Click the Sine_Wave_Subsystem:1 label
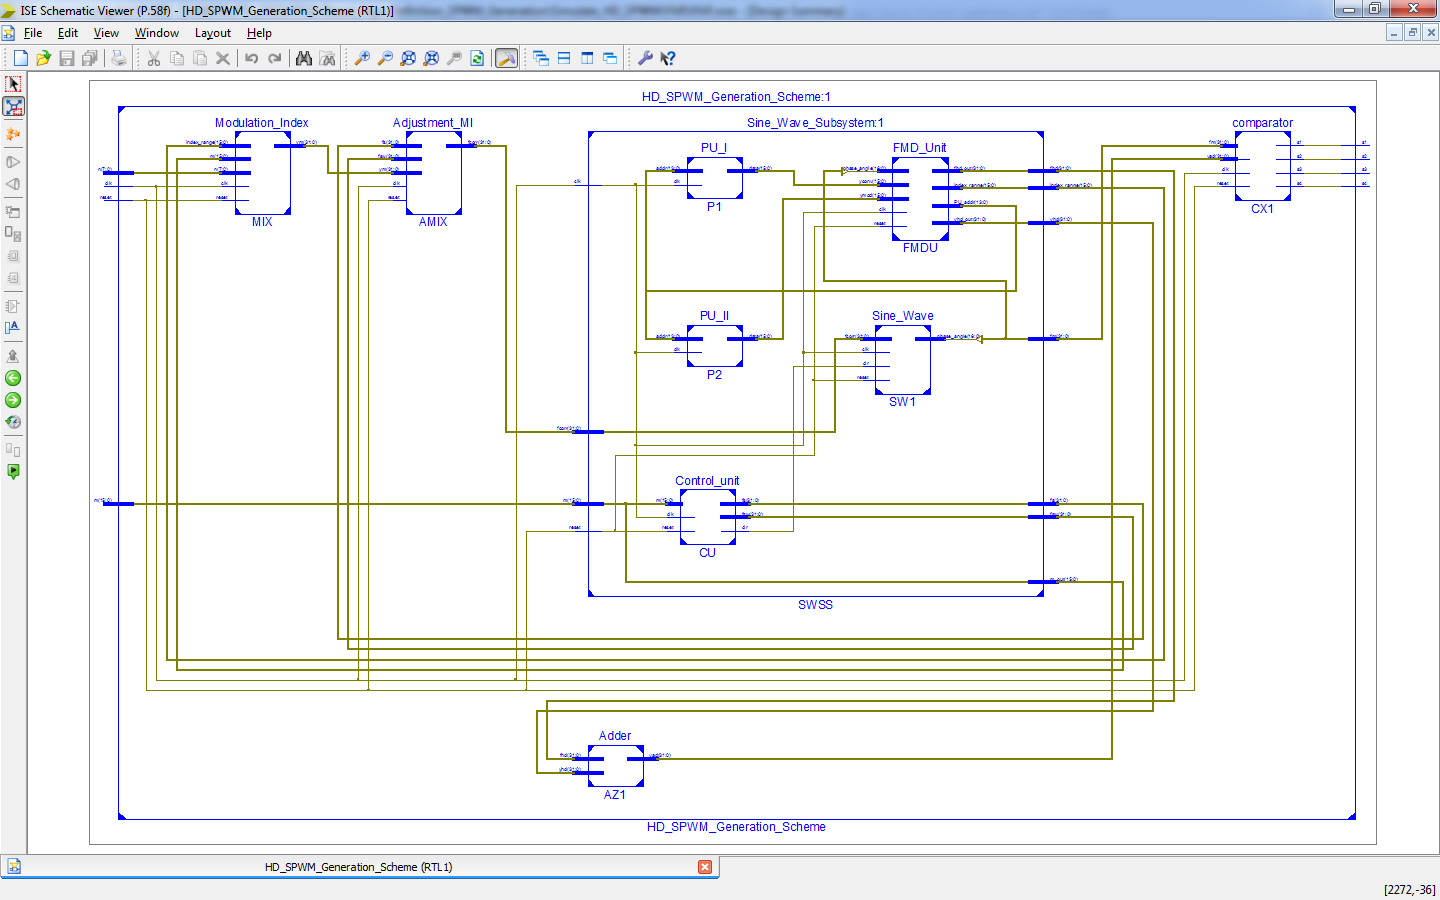 (x=815, y=123)
